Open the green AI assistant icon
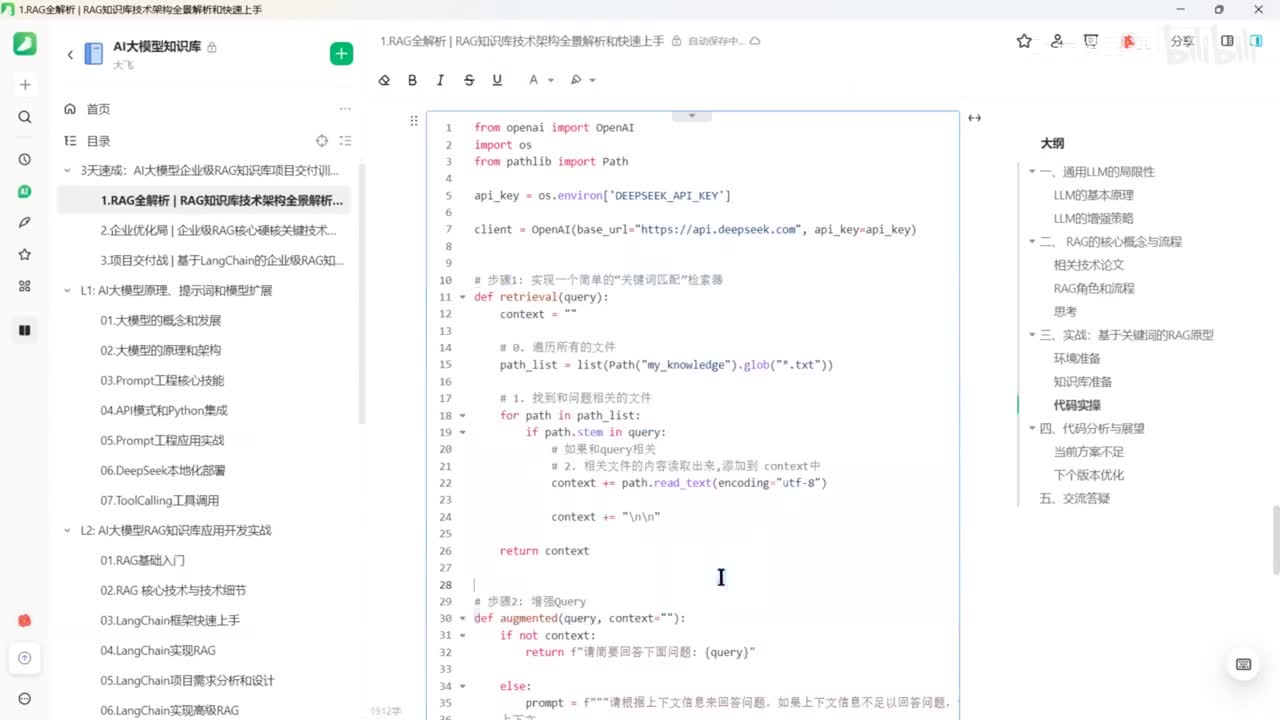1280x720 pixels. 25,191
